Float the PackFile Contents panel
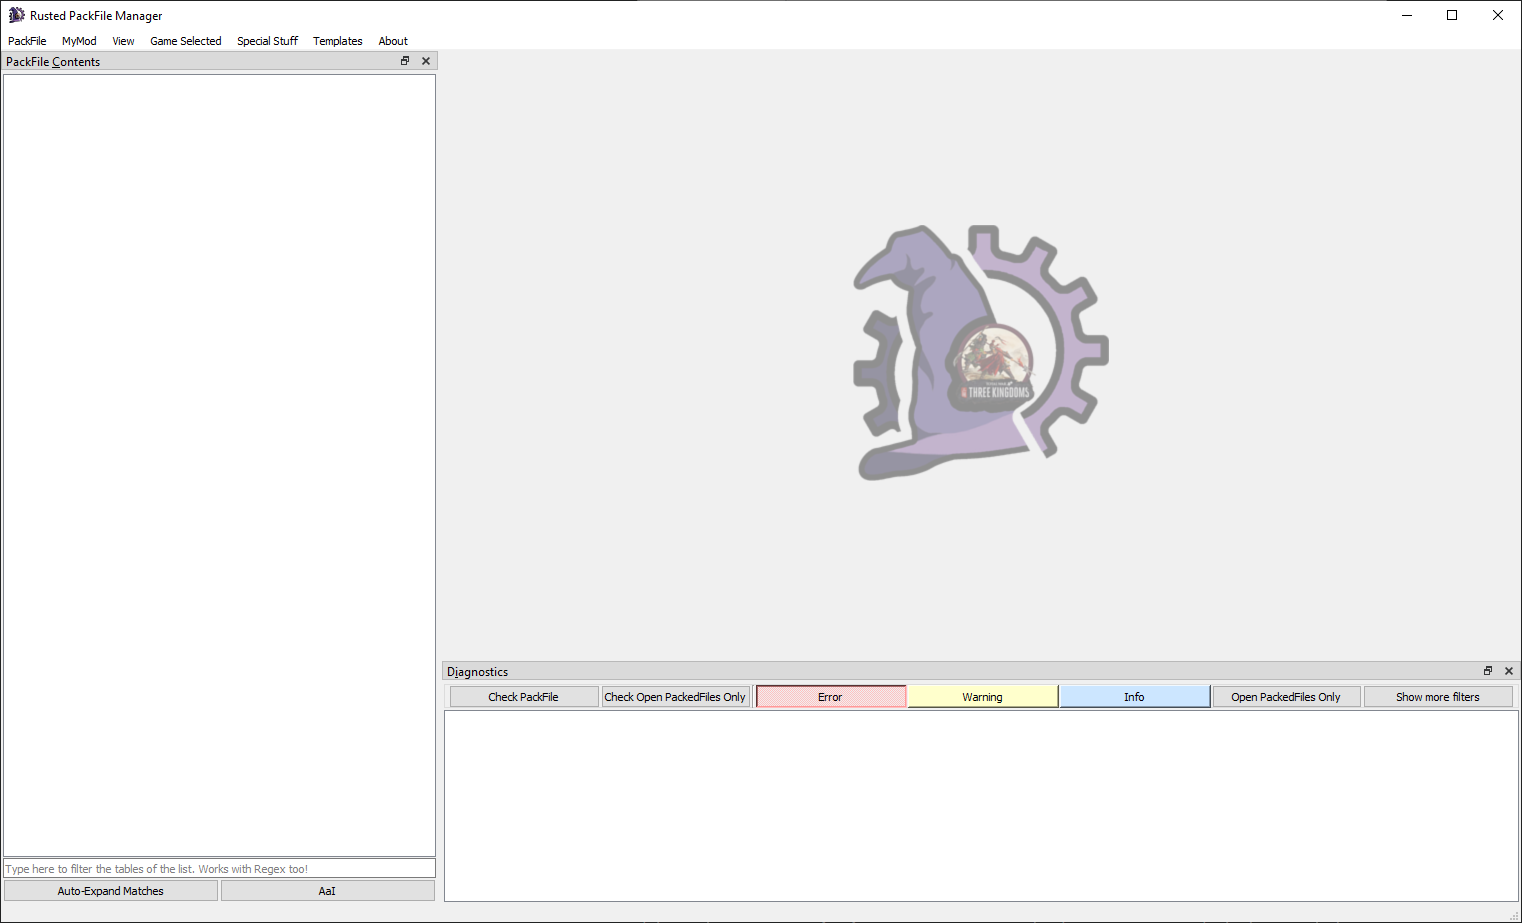This screenshot has width=1522, height=923. [405, 61]
